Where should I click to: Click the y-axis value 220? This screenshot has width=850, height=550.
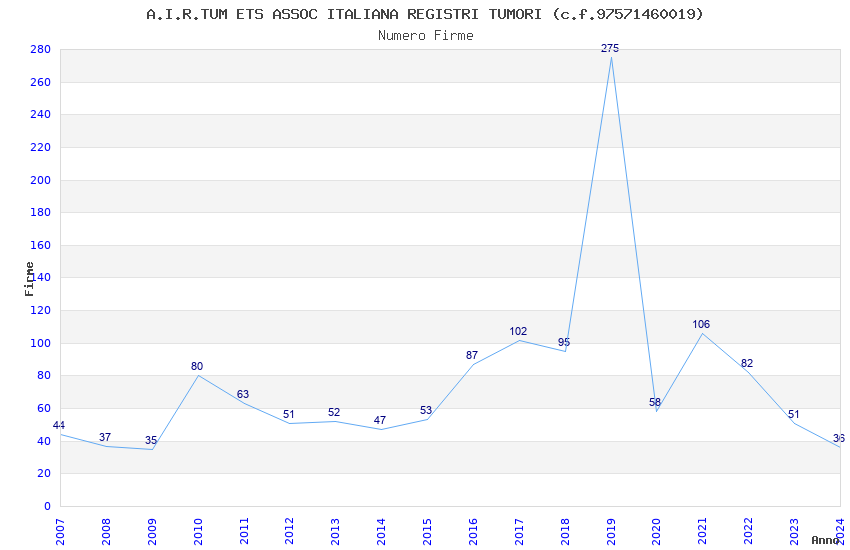point(41,147)
